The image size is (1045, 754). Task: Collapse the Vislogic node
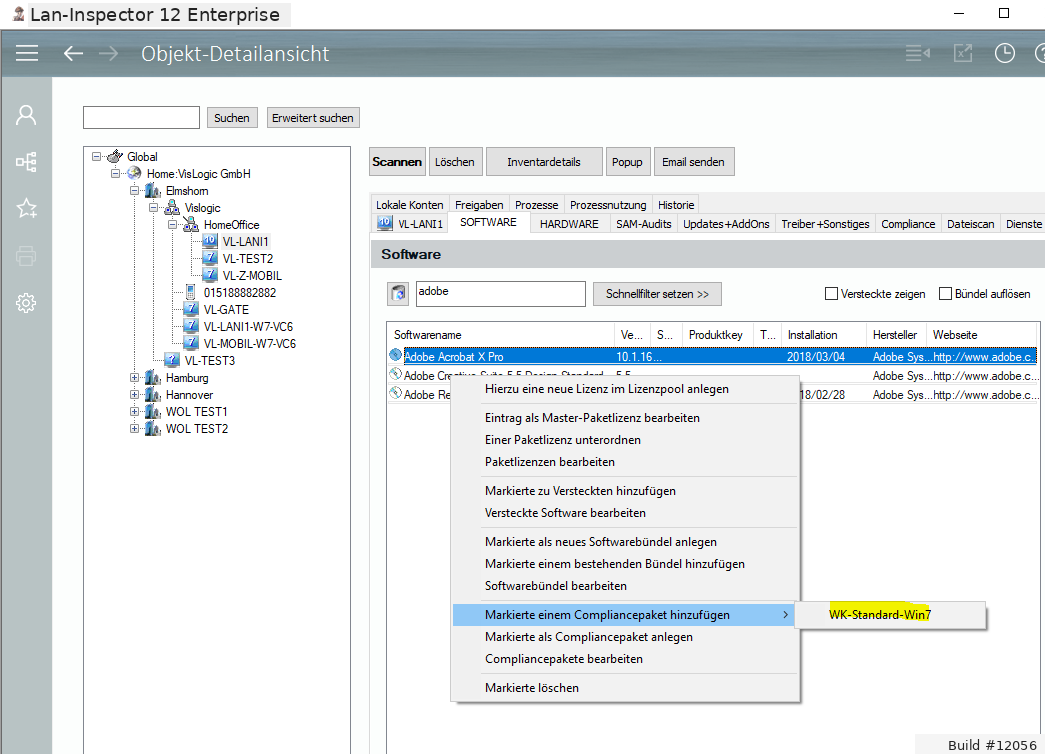(x=154, y=207)
